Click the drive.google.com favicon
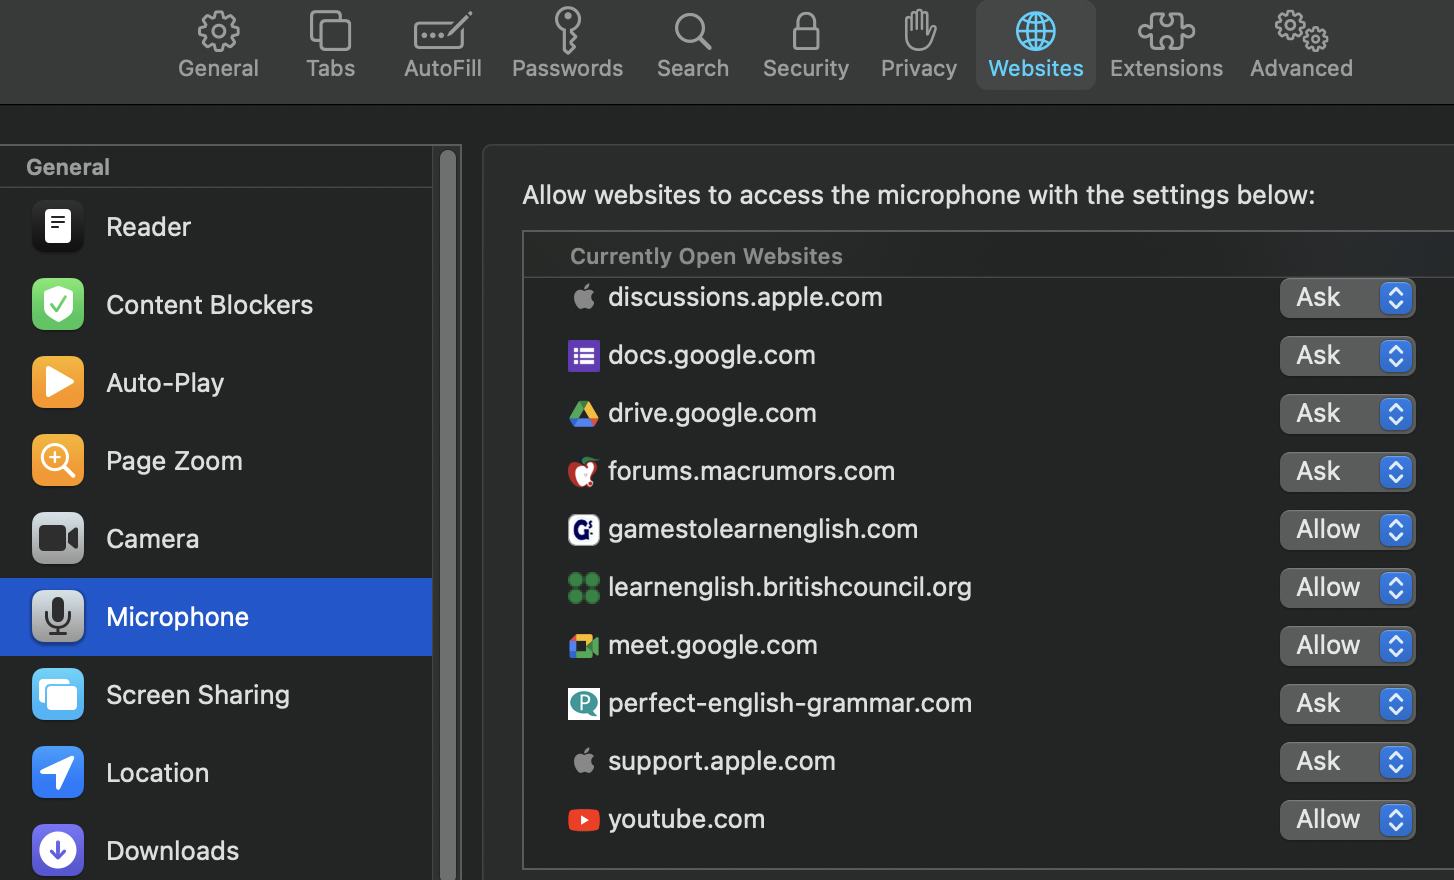The width and height of the screenshot is (1454, 880). tap(584, 414)
